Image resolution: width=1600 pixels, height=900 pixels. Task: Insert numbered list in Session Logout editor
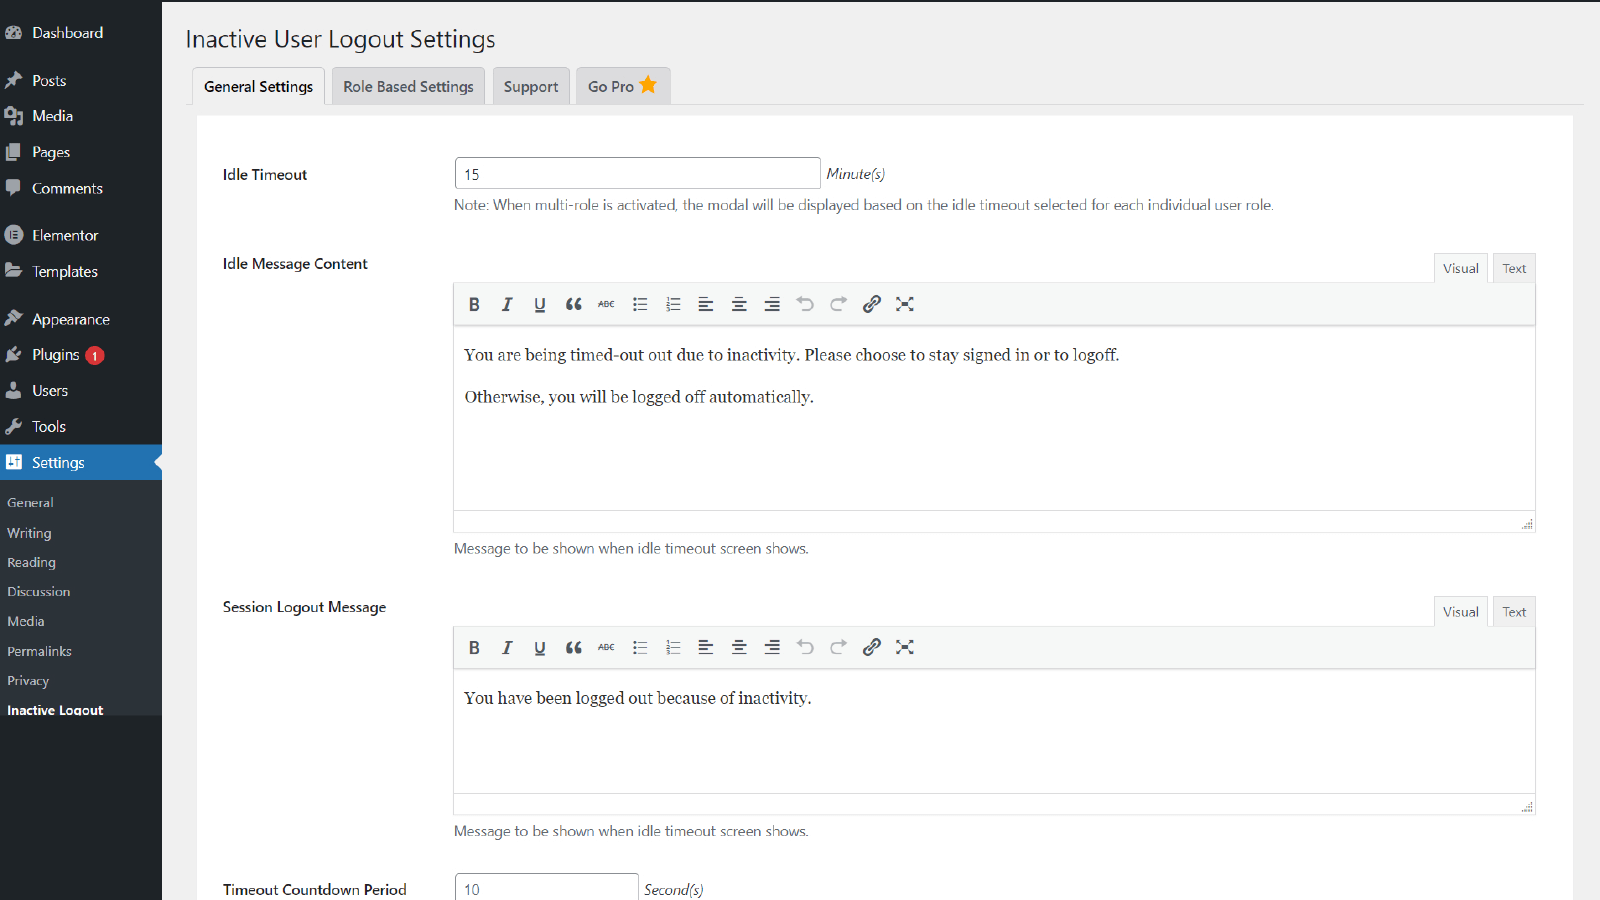(x=673, y=647)
